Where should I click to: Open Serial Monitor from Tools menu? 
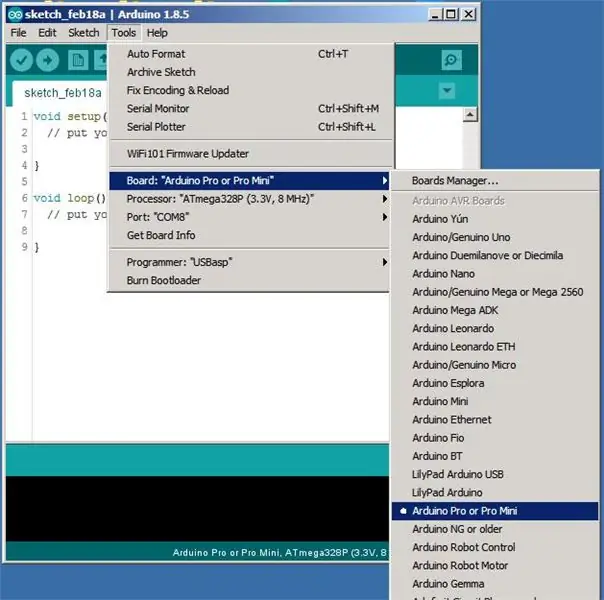[250, 109]
